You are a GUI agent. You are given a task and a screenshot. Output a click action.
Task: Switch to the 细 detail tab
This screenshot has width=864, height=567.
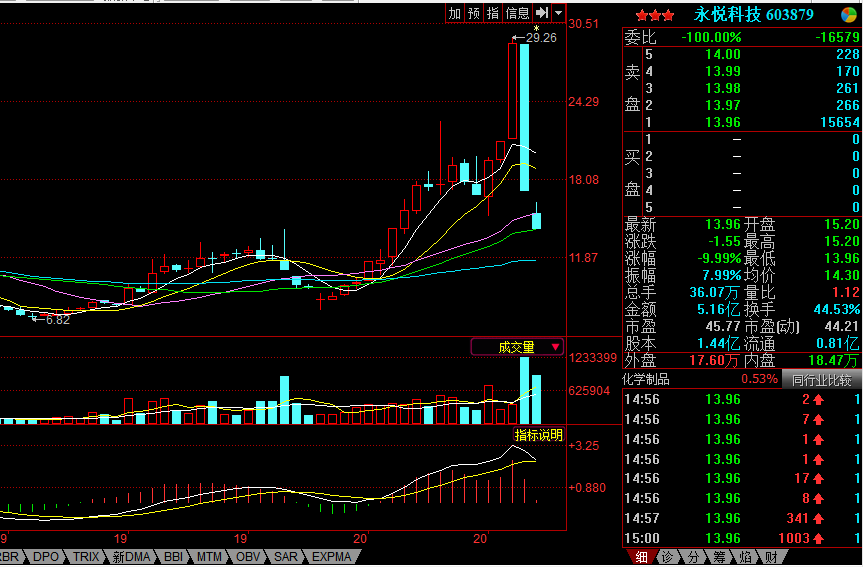pyautogui.click(x=641, y=557)
